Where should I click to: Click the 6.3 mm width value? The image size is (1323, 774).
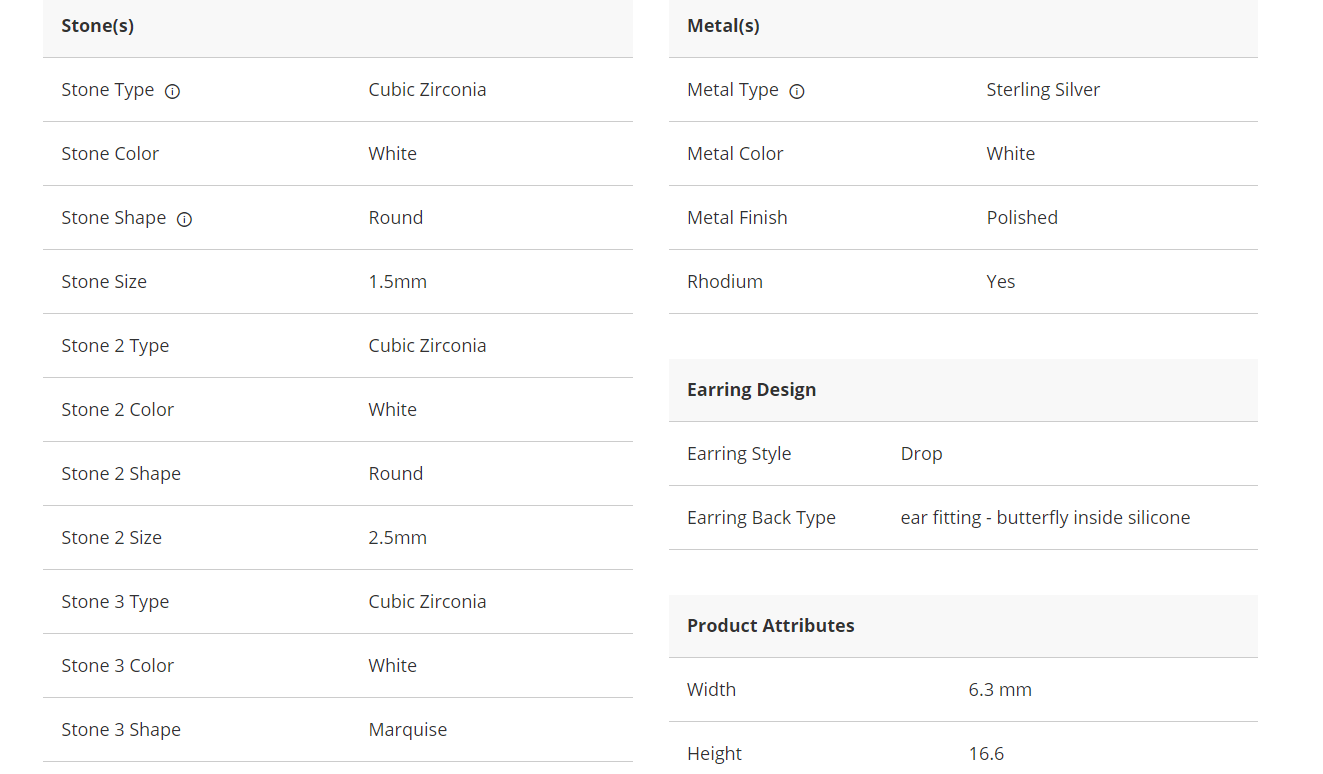point(1000,690)
